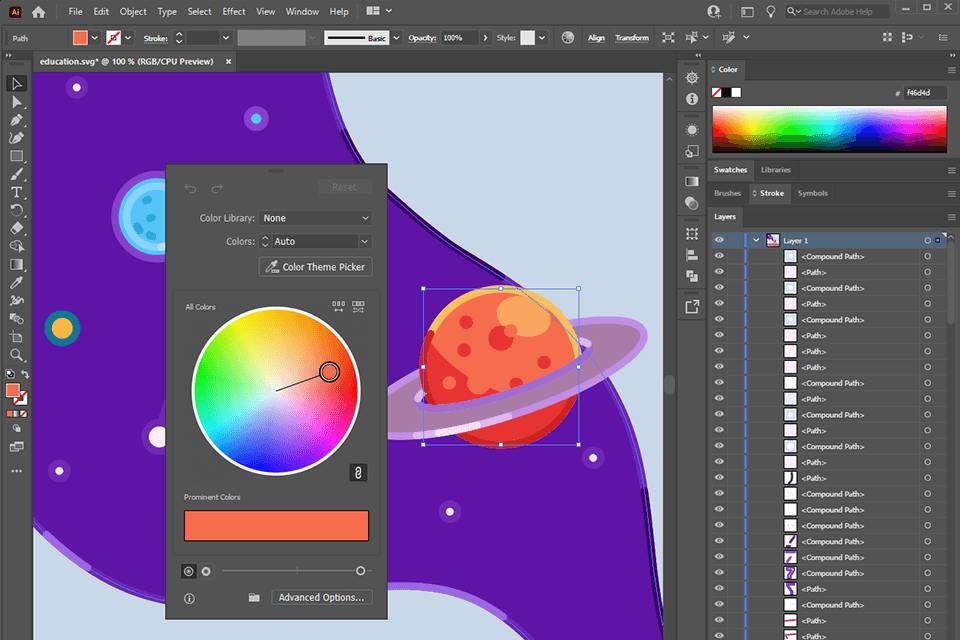Hide the first Compound Path layer

719,256
